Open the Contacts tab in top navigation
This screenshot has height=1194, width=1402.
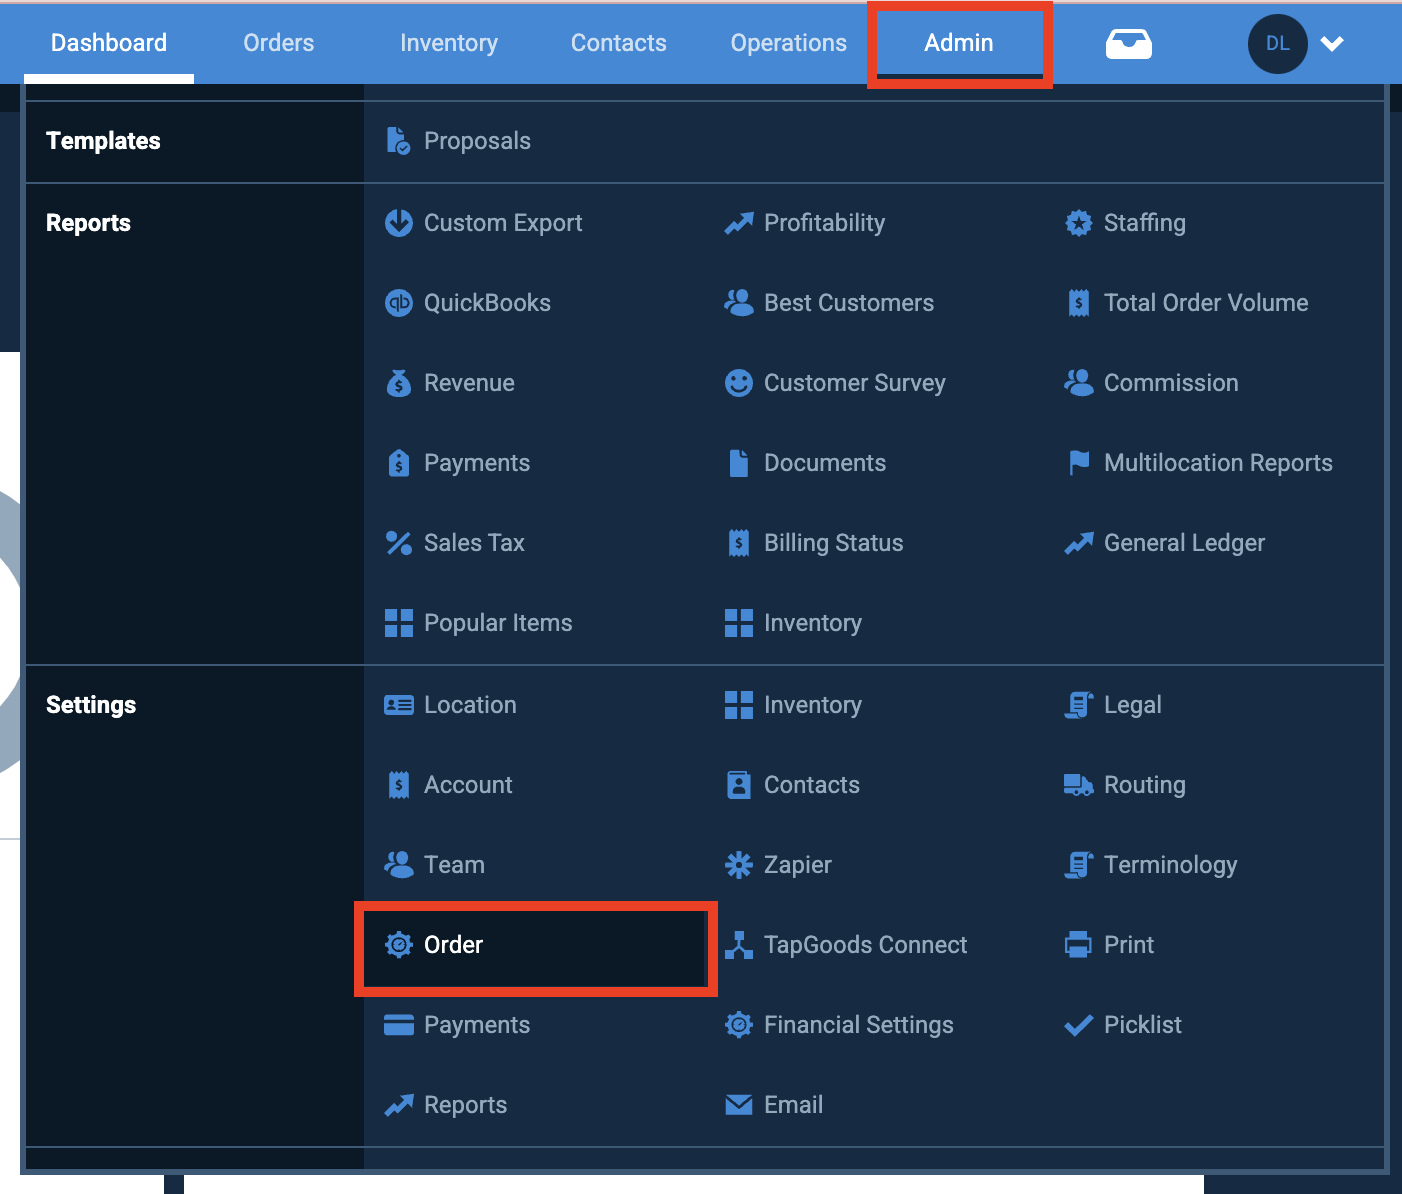coord(619,43)
